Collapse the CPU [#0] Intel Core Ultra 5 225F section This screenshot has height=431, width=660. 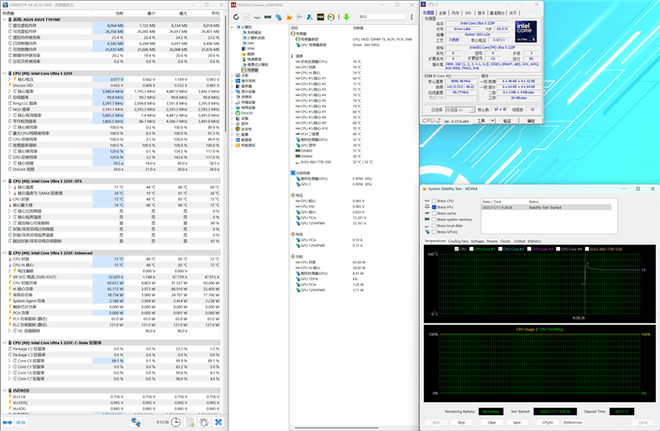[x=6, y=74]
